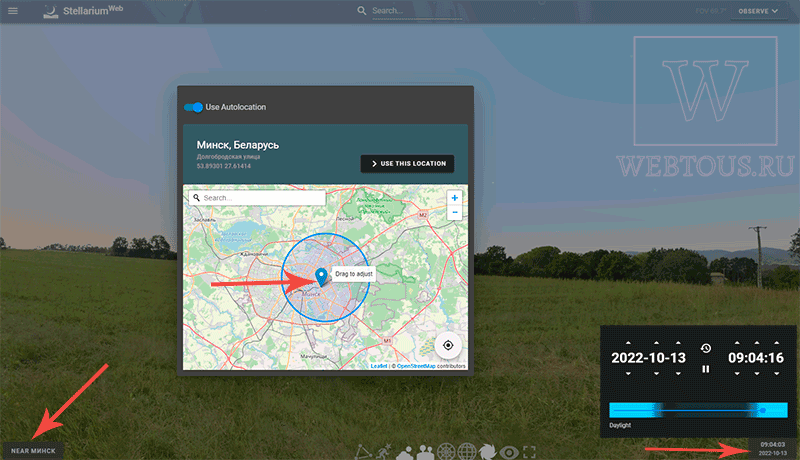Click the Drag to adjust tooltip
The height and width of the screenshot is (460, 800).
(x=354, y=274)
